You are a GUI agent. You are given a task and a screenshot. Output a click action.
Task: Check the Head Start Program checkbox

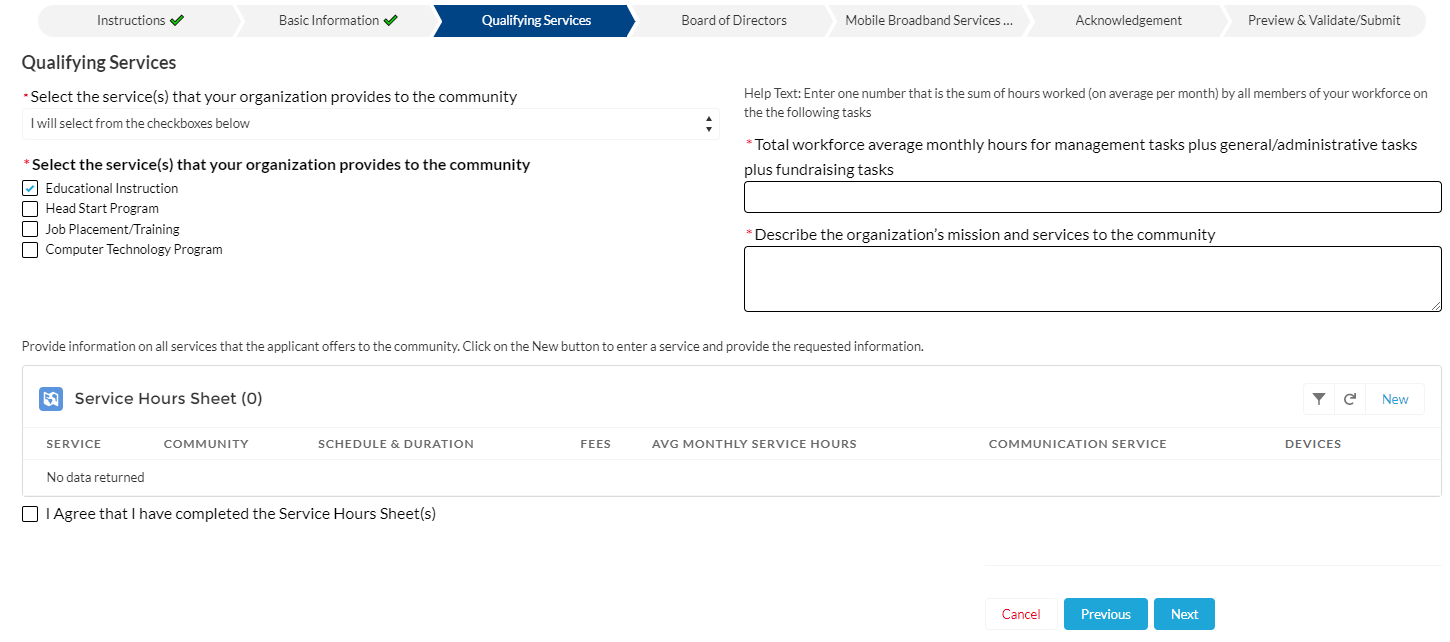click(x=29, y=208)
